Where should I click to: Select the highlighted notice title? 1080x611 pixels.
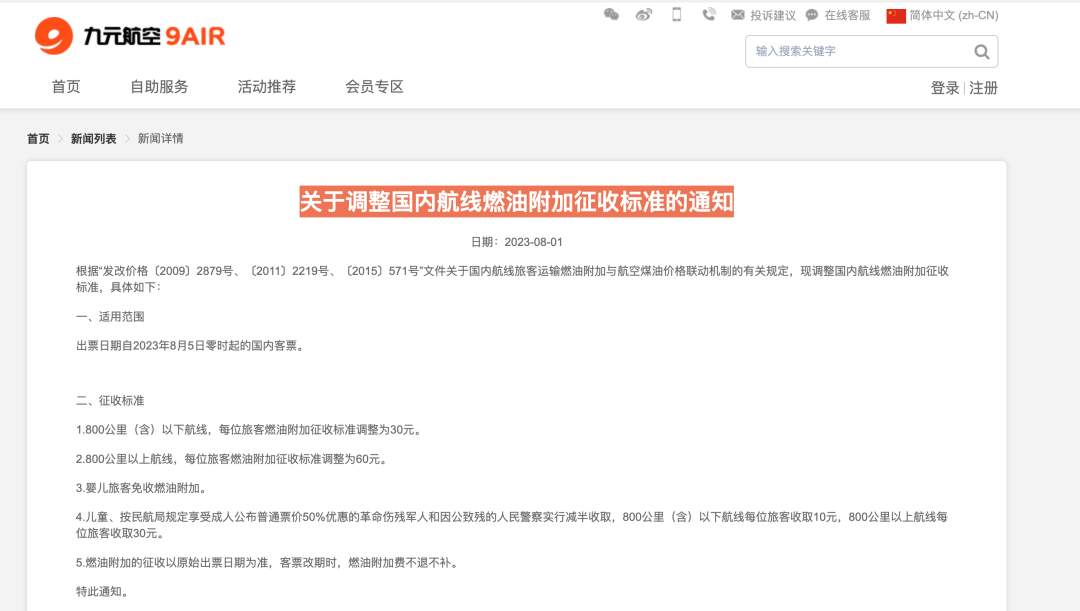click(x=519, y=202)
